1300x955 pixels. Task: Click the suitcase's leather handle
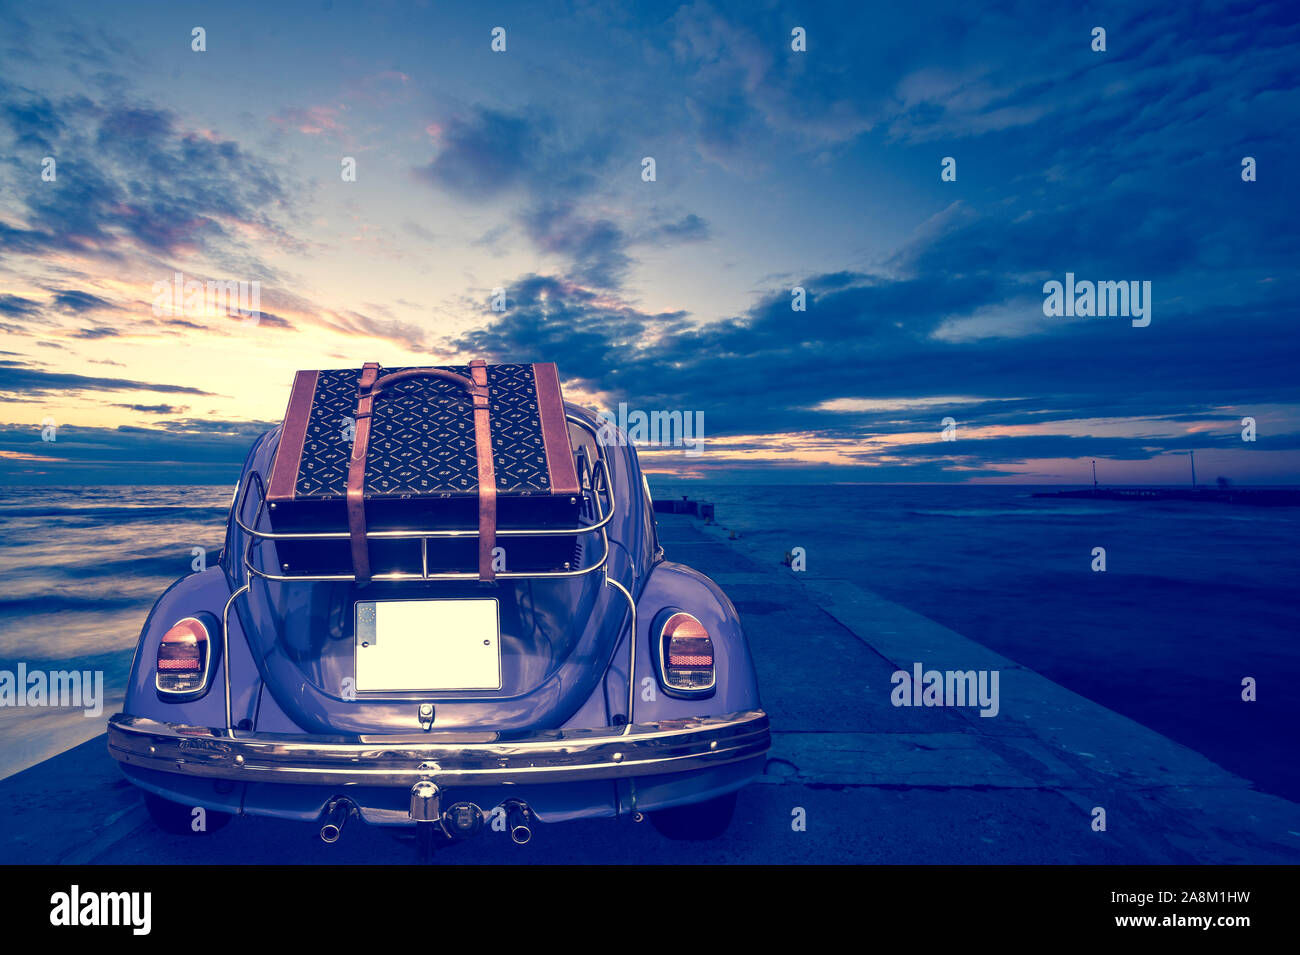tap(420, 379)
